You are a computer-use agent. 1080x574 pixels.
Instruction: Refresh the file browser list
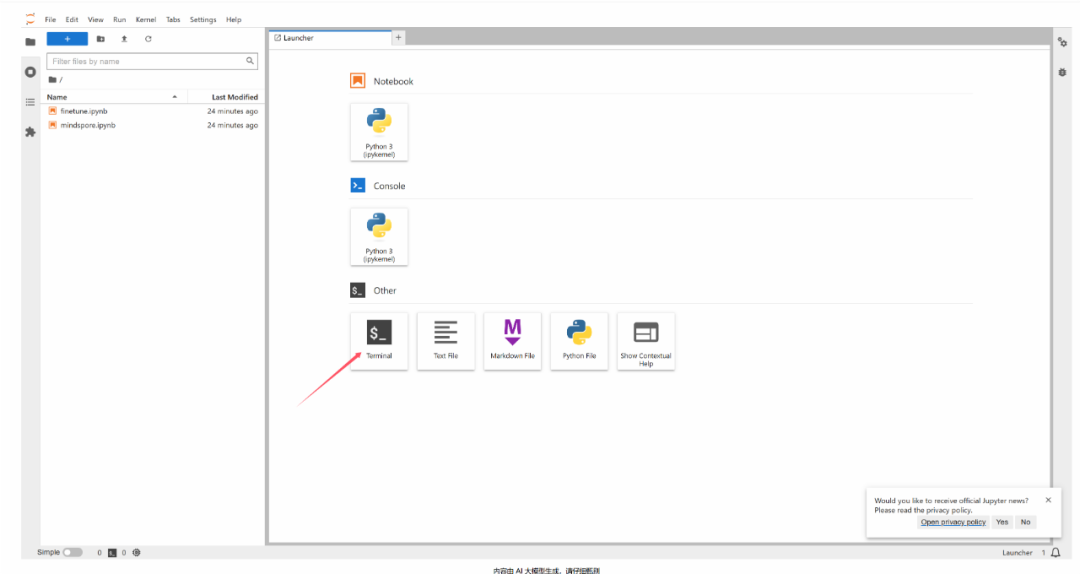(x=148, y=39)
